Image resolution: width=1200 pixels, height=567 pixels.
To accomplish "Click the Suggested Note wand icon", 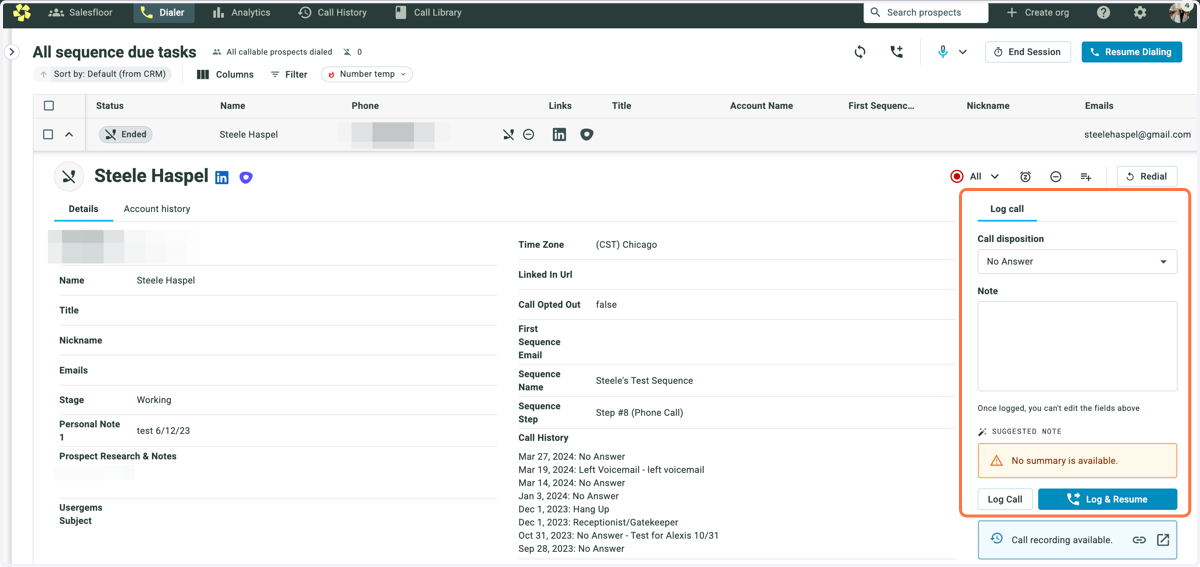I will coord(983,432).
